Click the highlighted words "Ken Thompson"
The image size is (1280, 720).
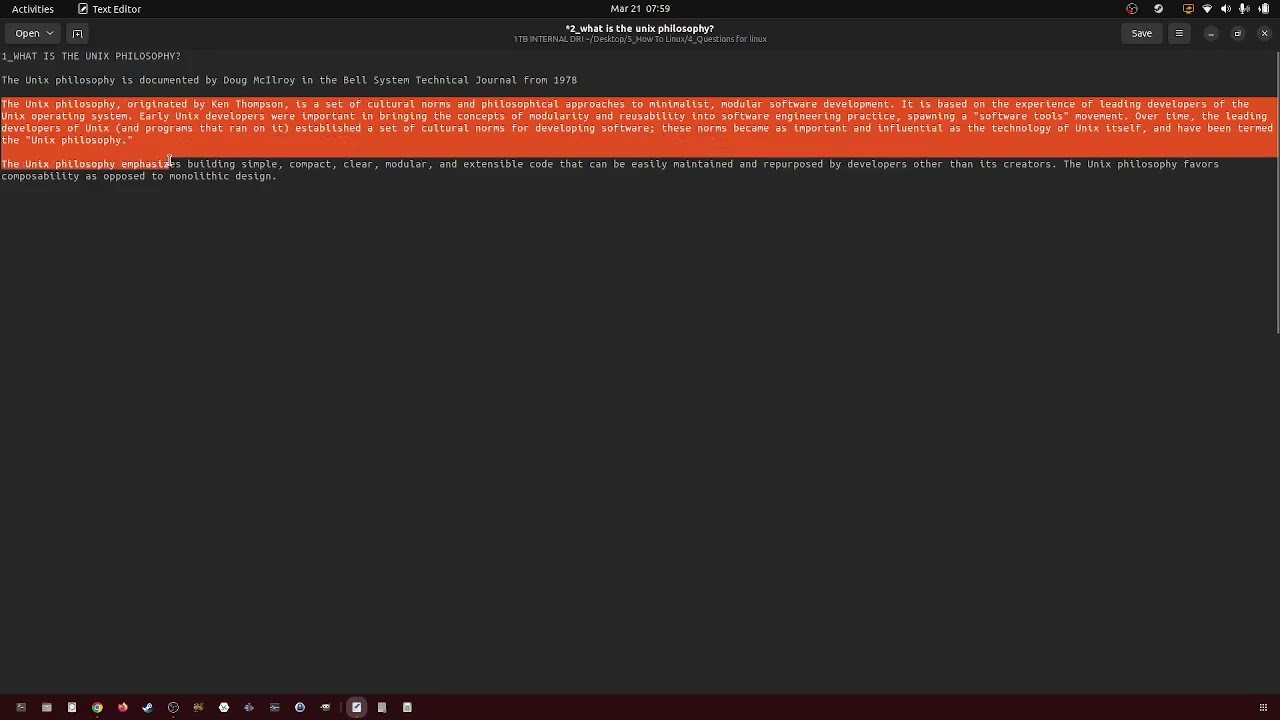247,104
